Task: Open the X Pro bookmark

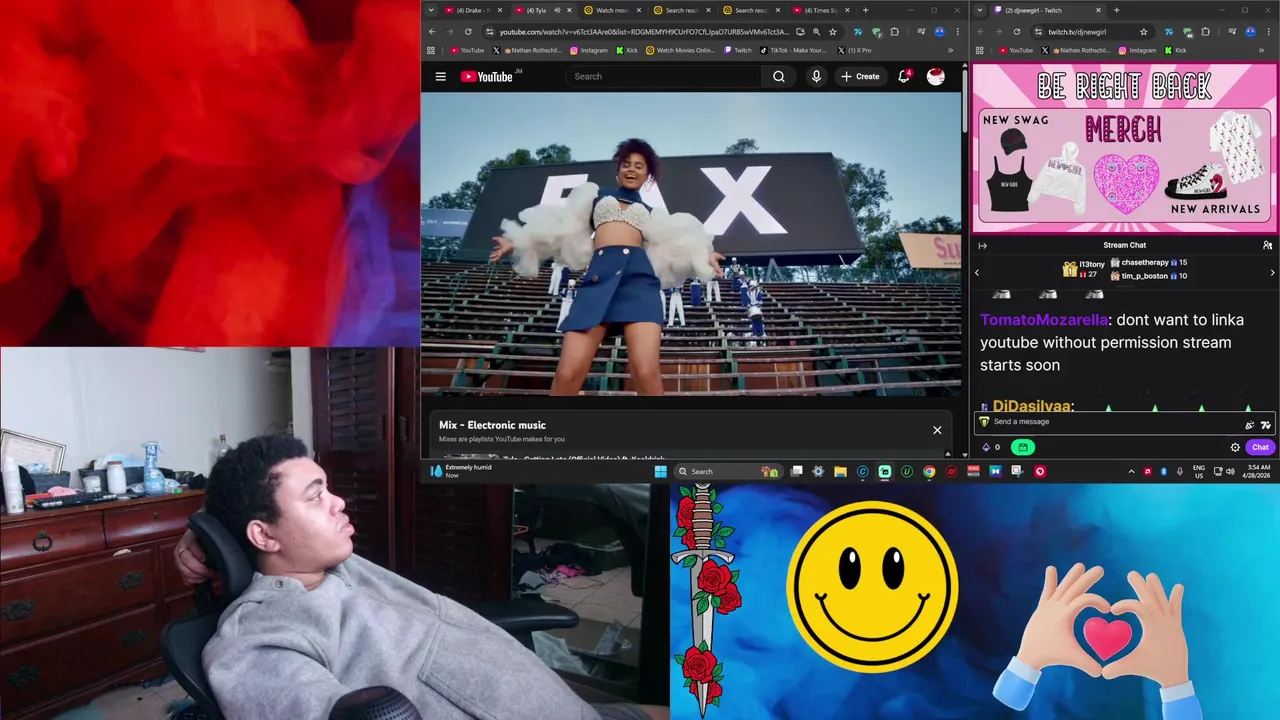Action: click(854, 50)
